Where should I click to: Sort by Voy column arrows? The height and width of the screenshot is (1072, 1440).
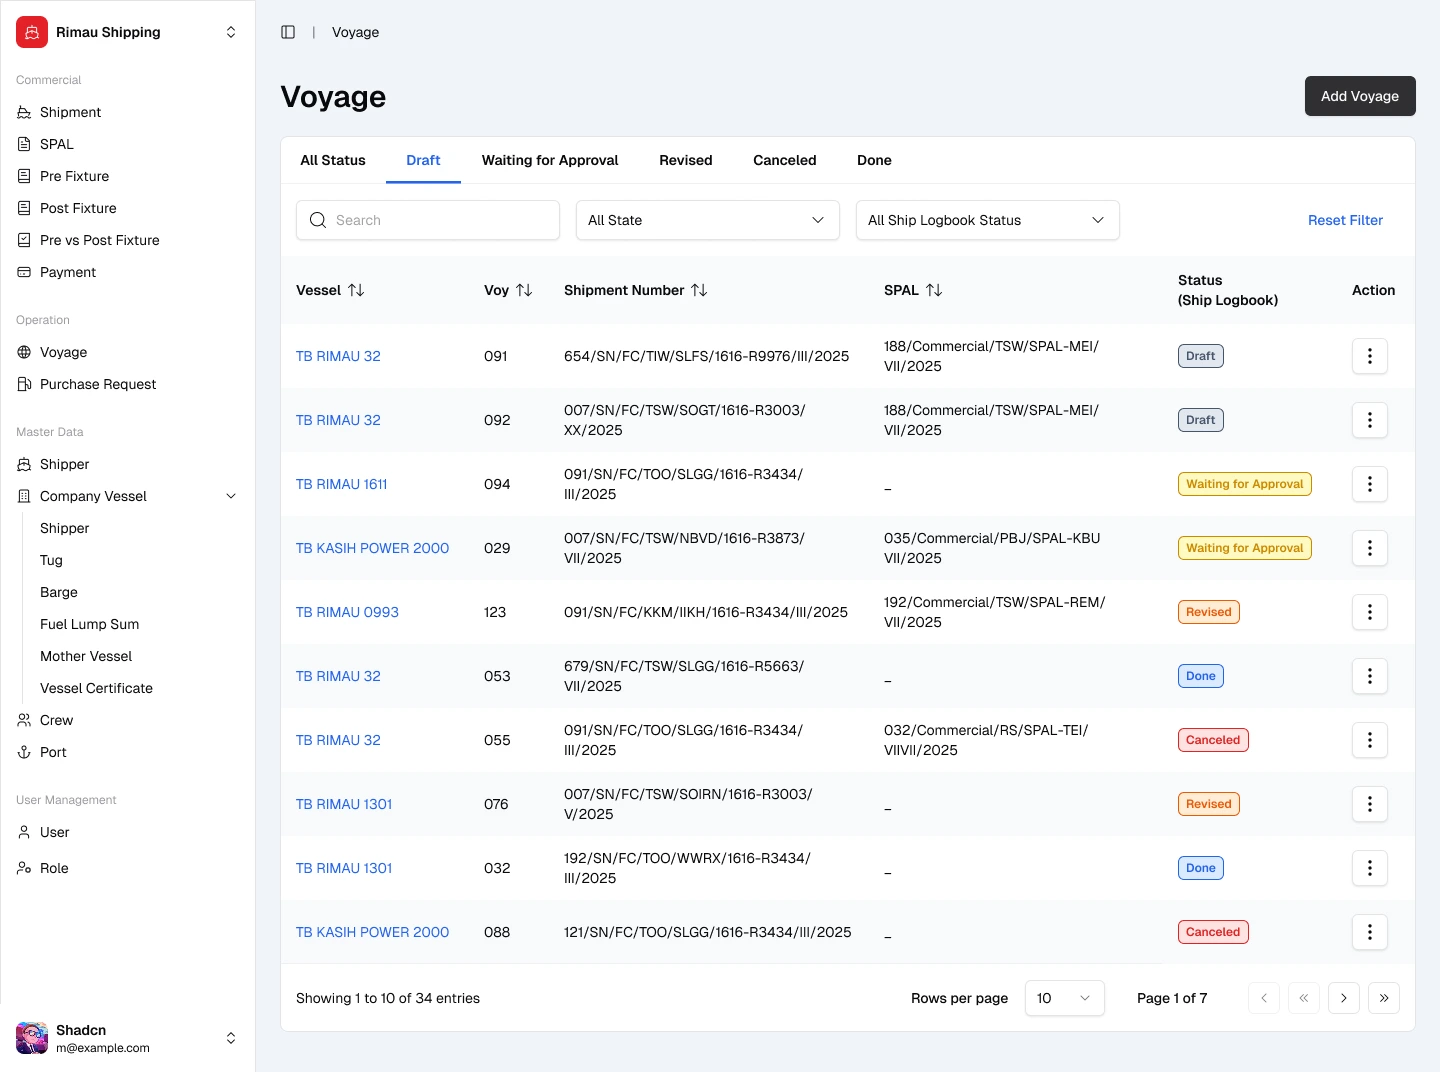click(x=524, y=290)
